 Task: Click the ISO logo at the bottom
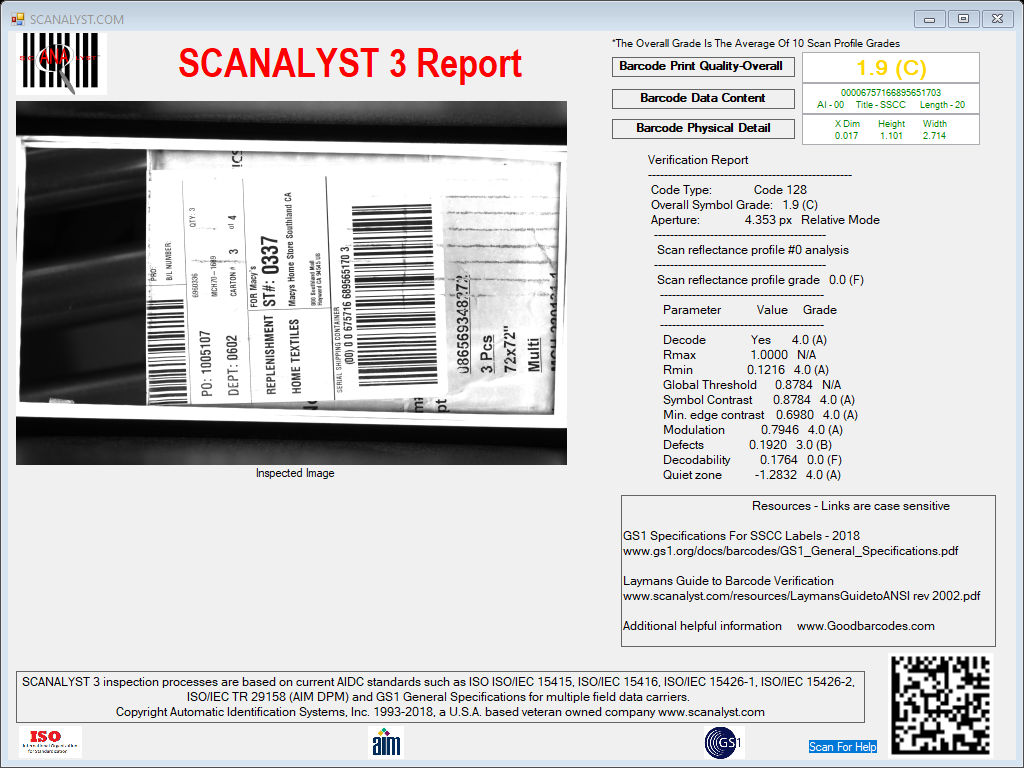(x=50, y=742)
